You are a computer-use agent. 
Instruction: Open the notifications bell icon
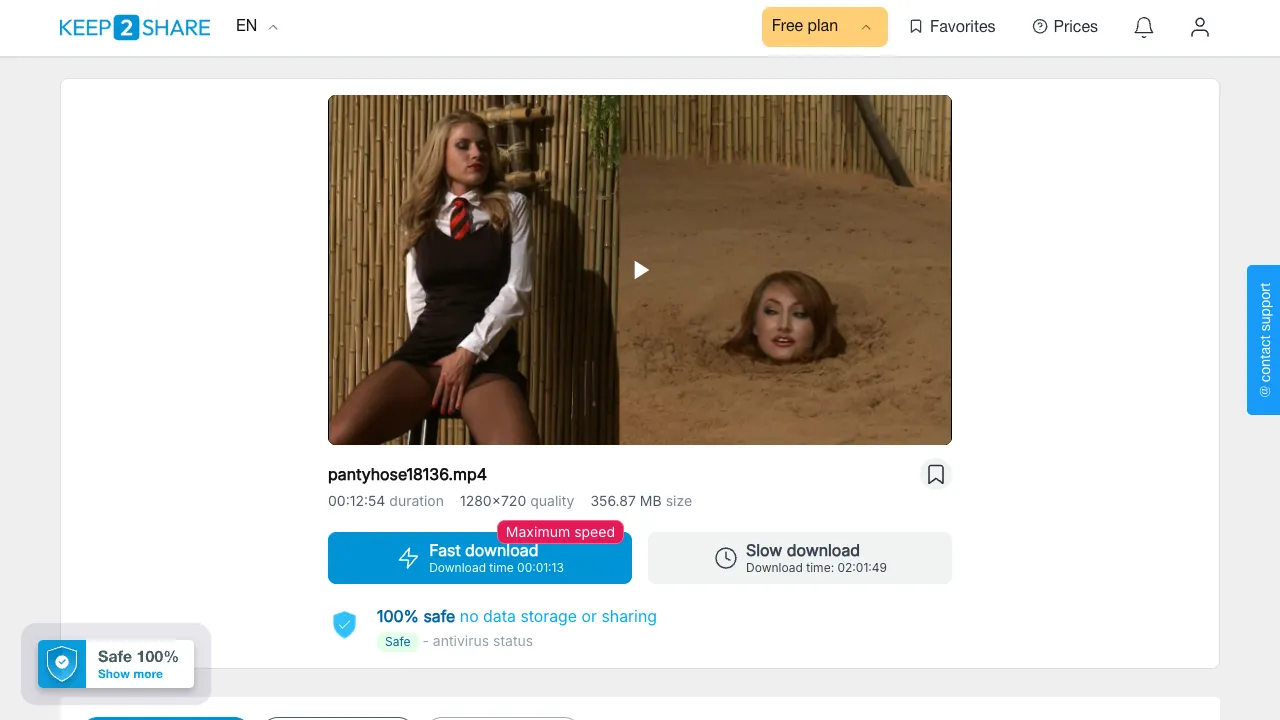point(1144,27)
